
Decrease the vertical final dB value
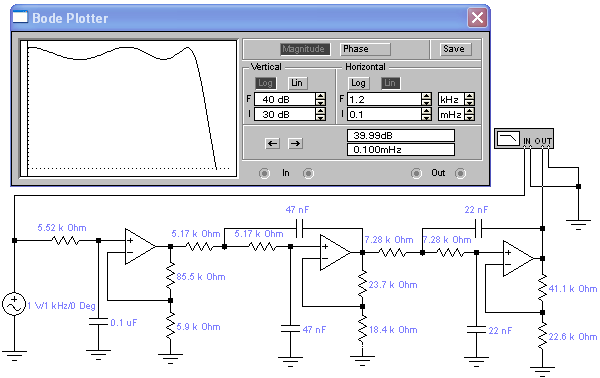tap(321, 103)
